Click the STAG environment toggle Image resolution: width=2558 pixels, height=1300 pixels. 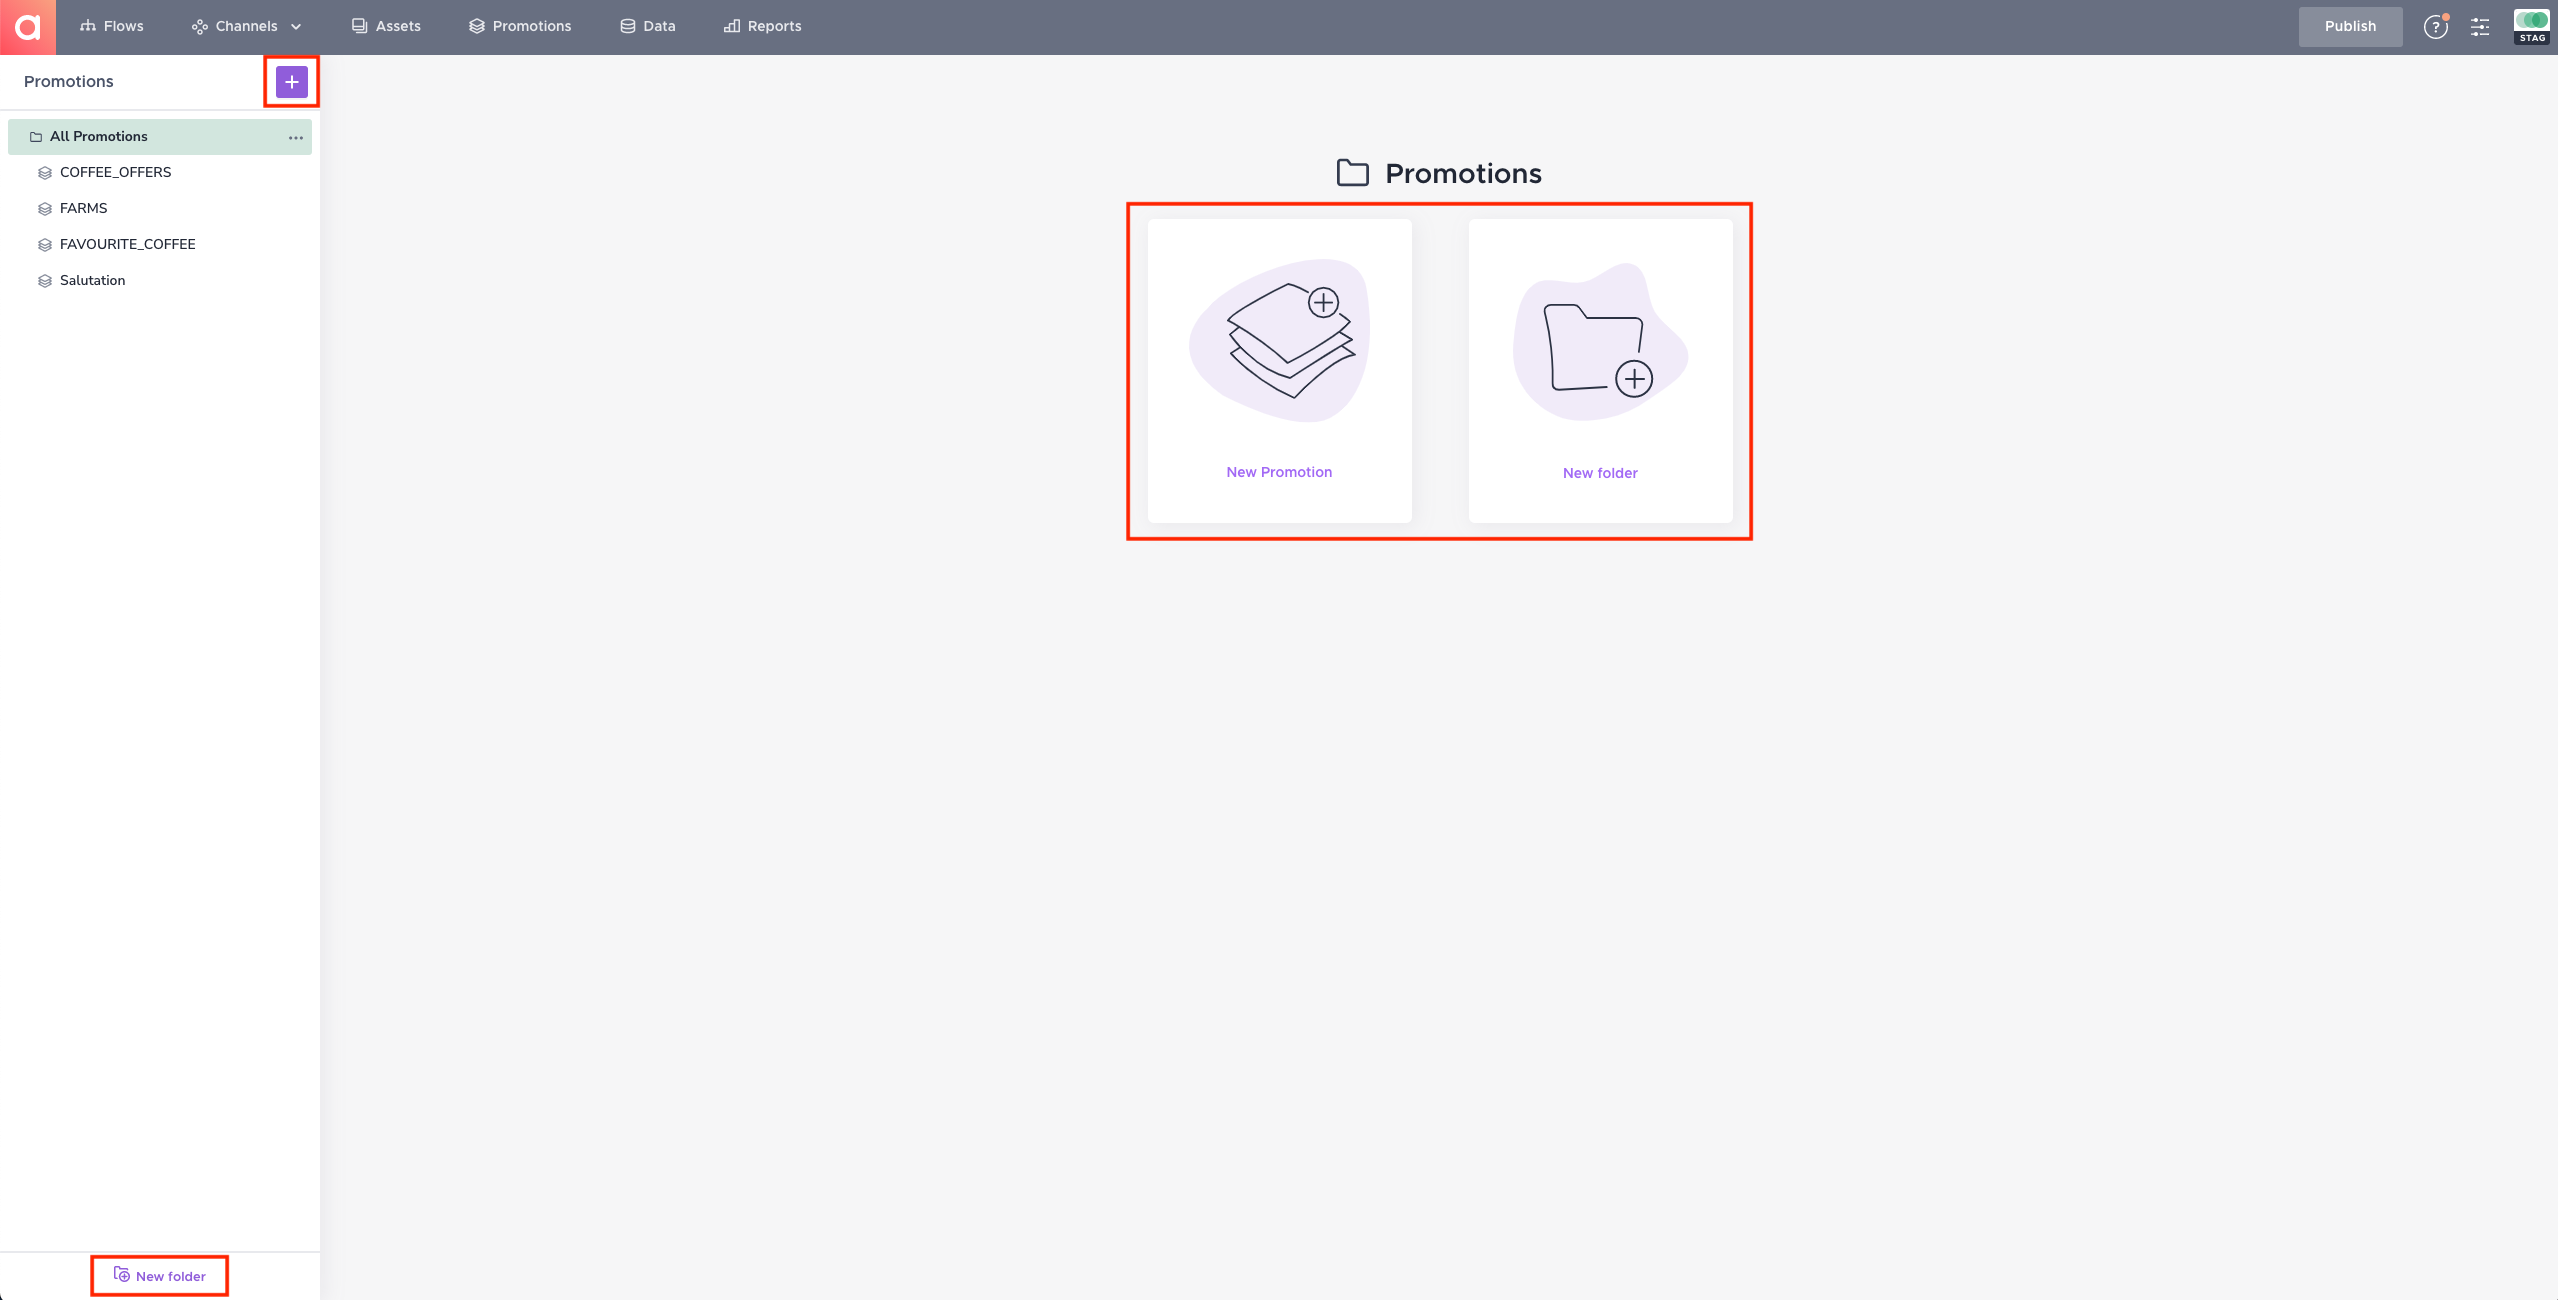pos(2532,26)
